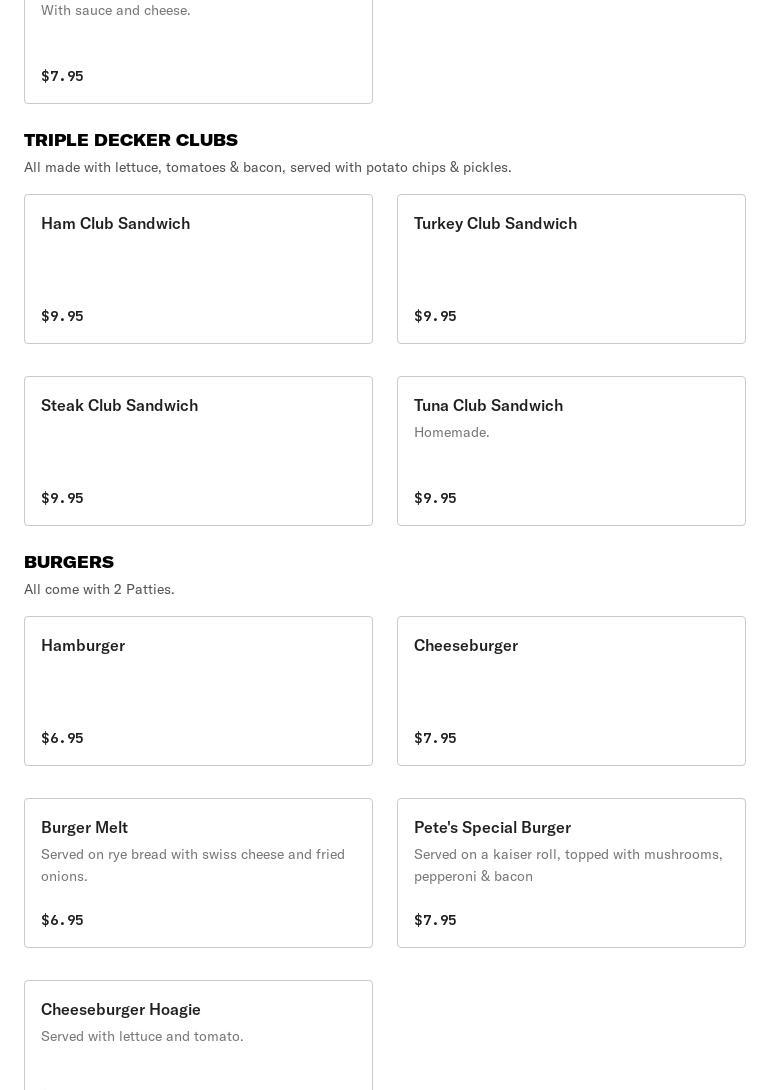Click the Triple Decker Clubs heading
This screenshot has height=1090, width=770.
[x=131, y=140]
